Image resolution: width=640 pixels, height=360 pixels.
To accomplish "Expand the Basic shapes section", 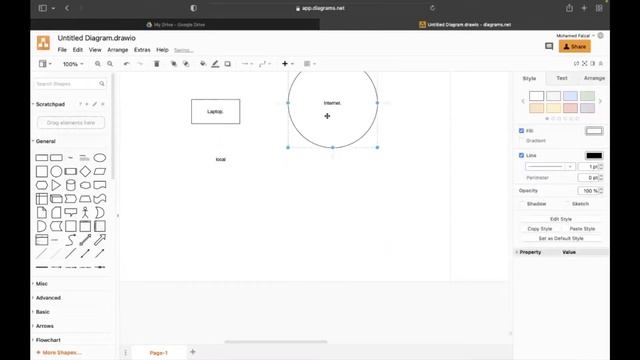I will [42, 312].
